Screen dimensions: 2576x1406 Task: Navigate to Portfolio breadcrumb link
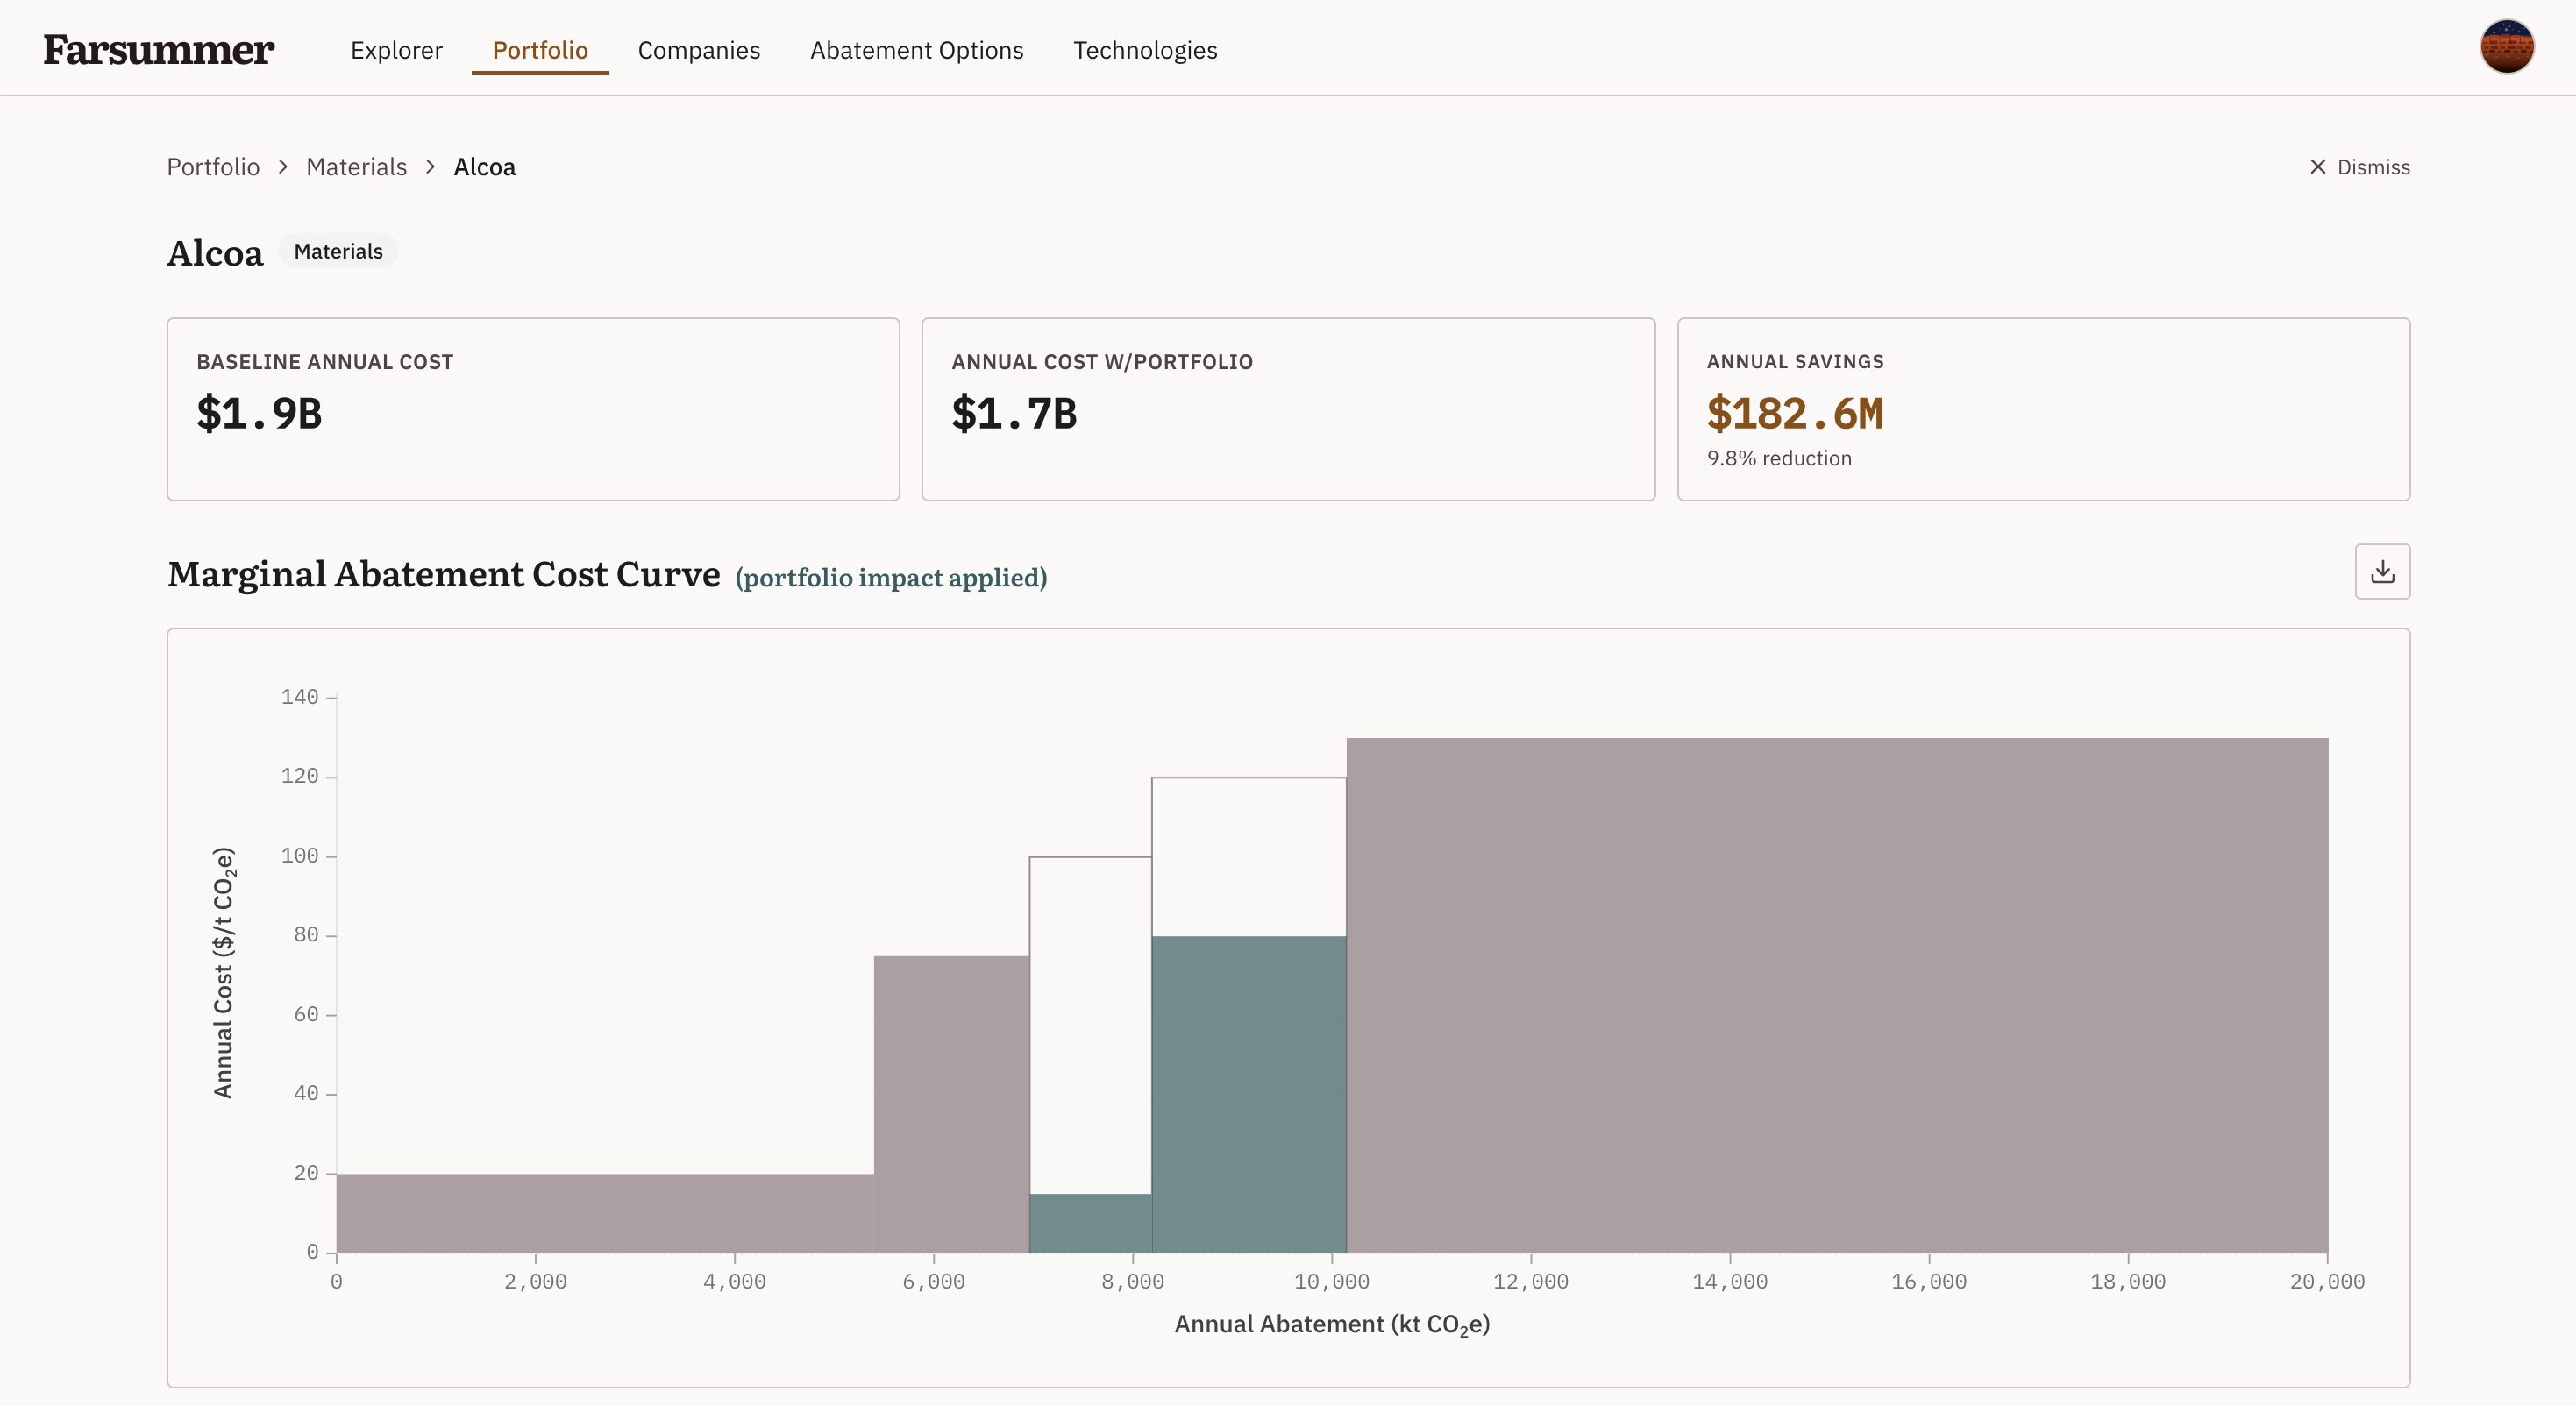[x=213, y=167]
